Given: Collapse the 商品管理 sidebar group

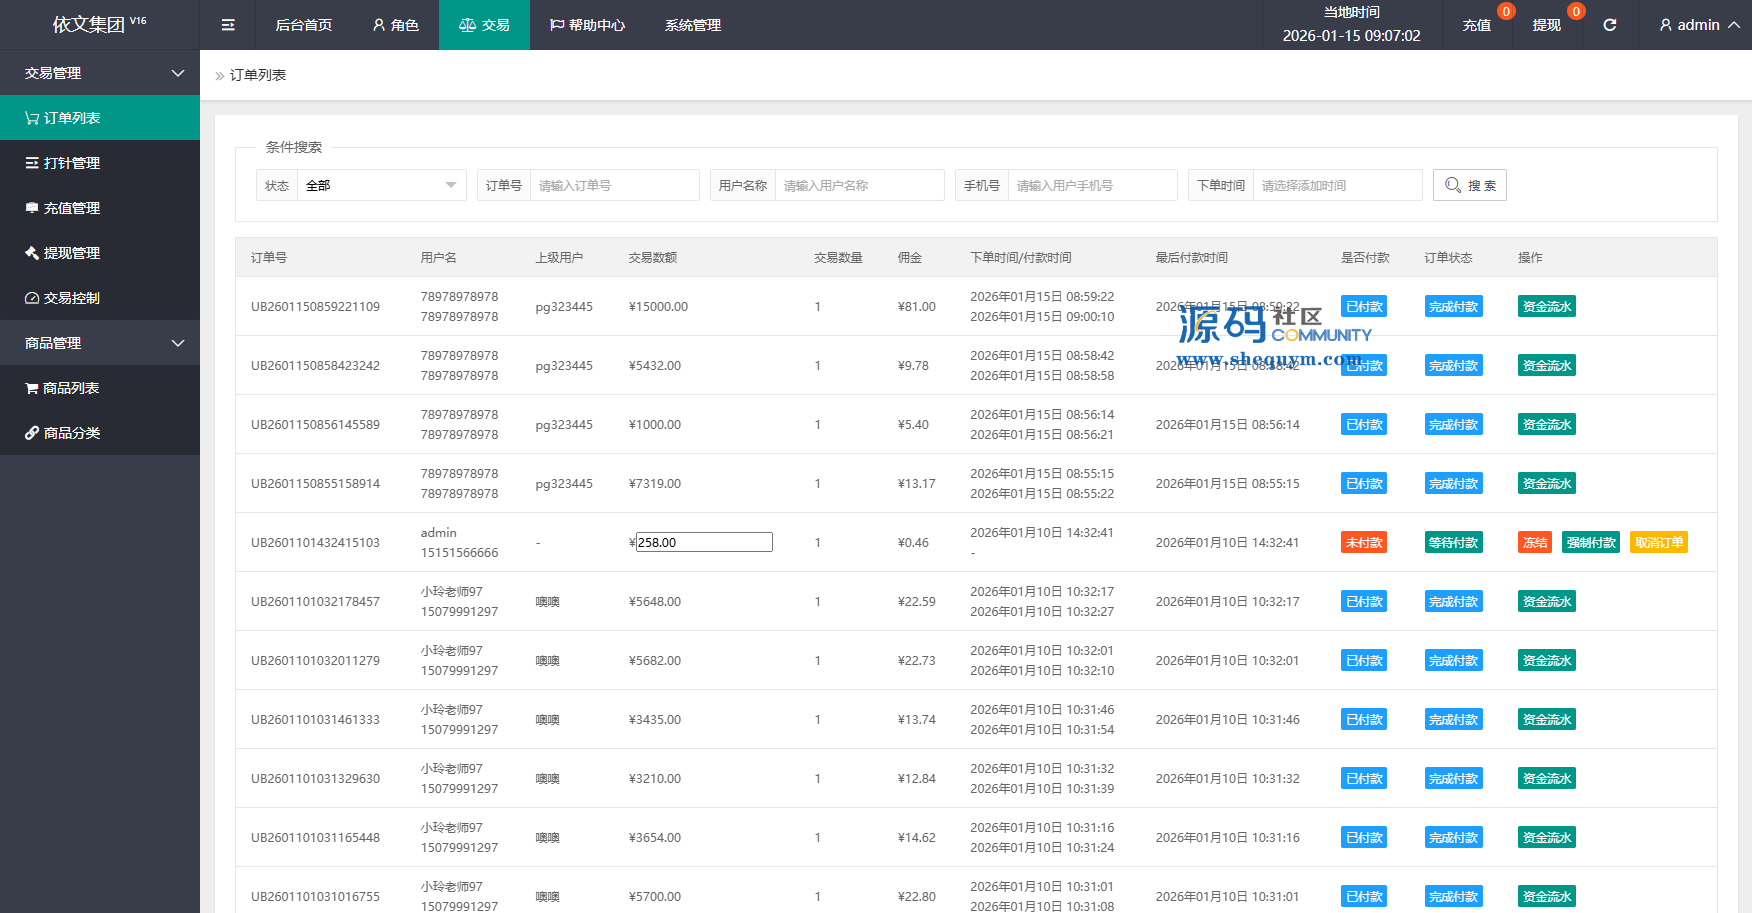Looking at the screenshot, I should coord(100,343).
